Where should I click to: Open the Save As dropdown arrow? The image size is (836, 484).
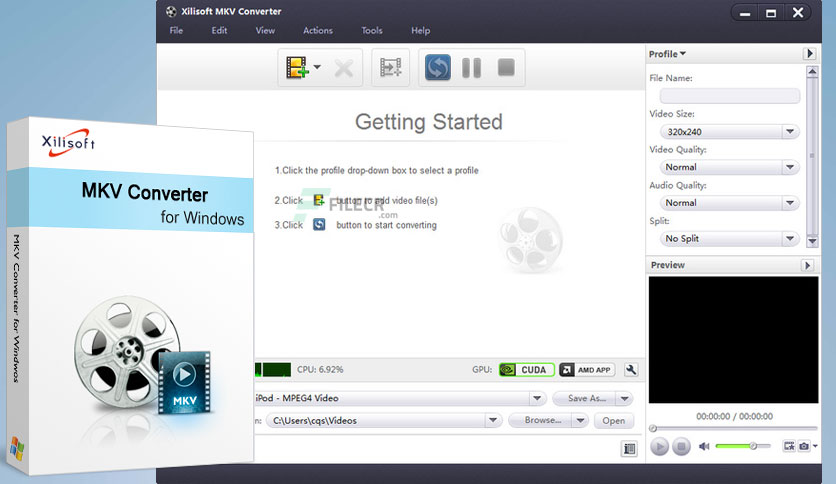tap(624, 398)
